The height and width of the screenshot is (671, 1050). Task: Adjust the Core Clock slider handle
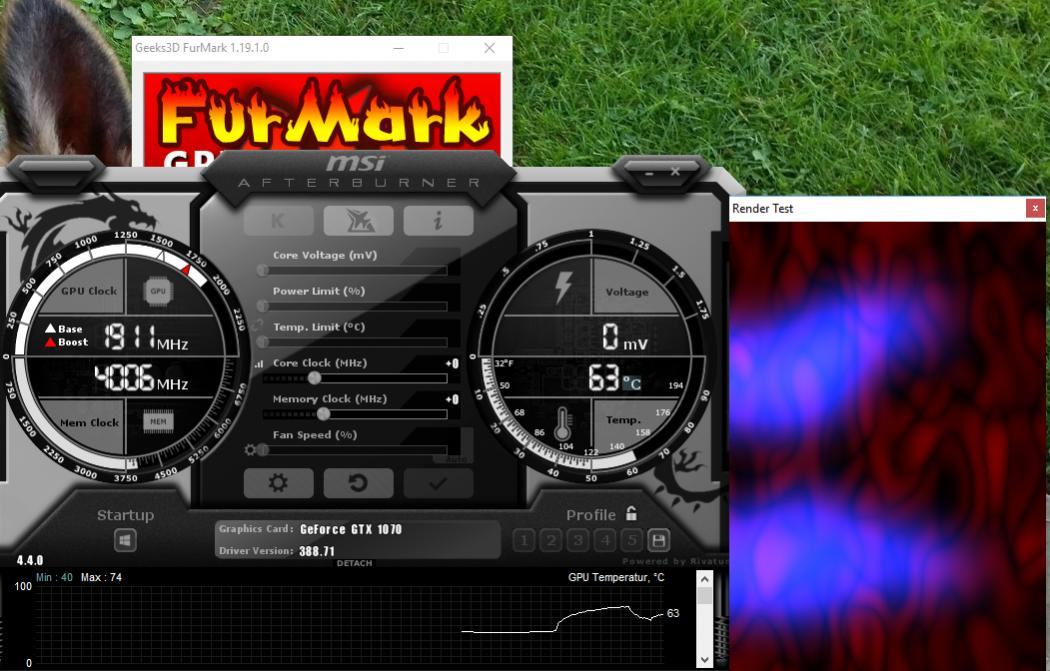(x=313, y=378)
